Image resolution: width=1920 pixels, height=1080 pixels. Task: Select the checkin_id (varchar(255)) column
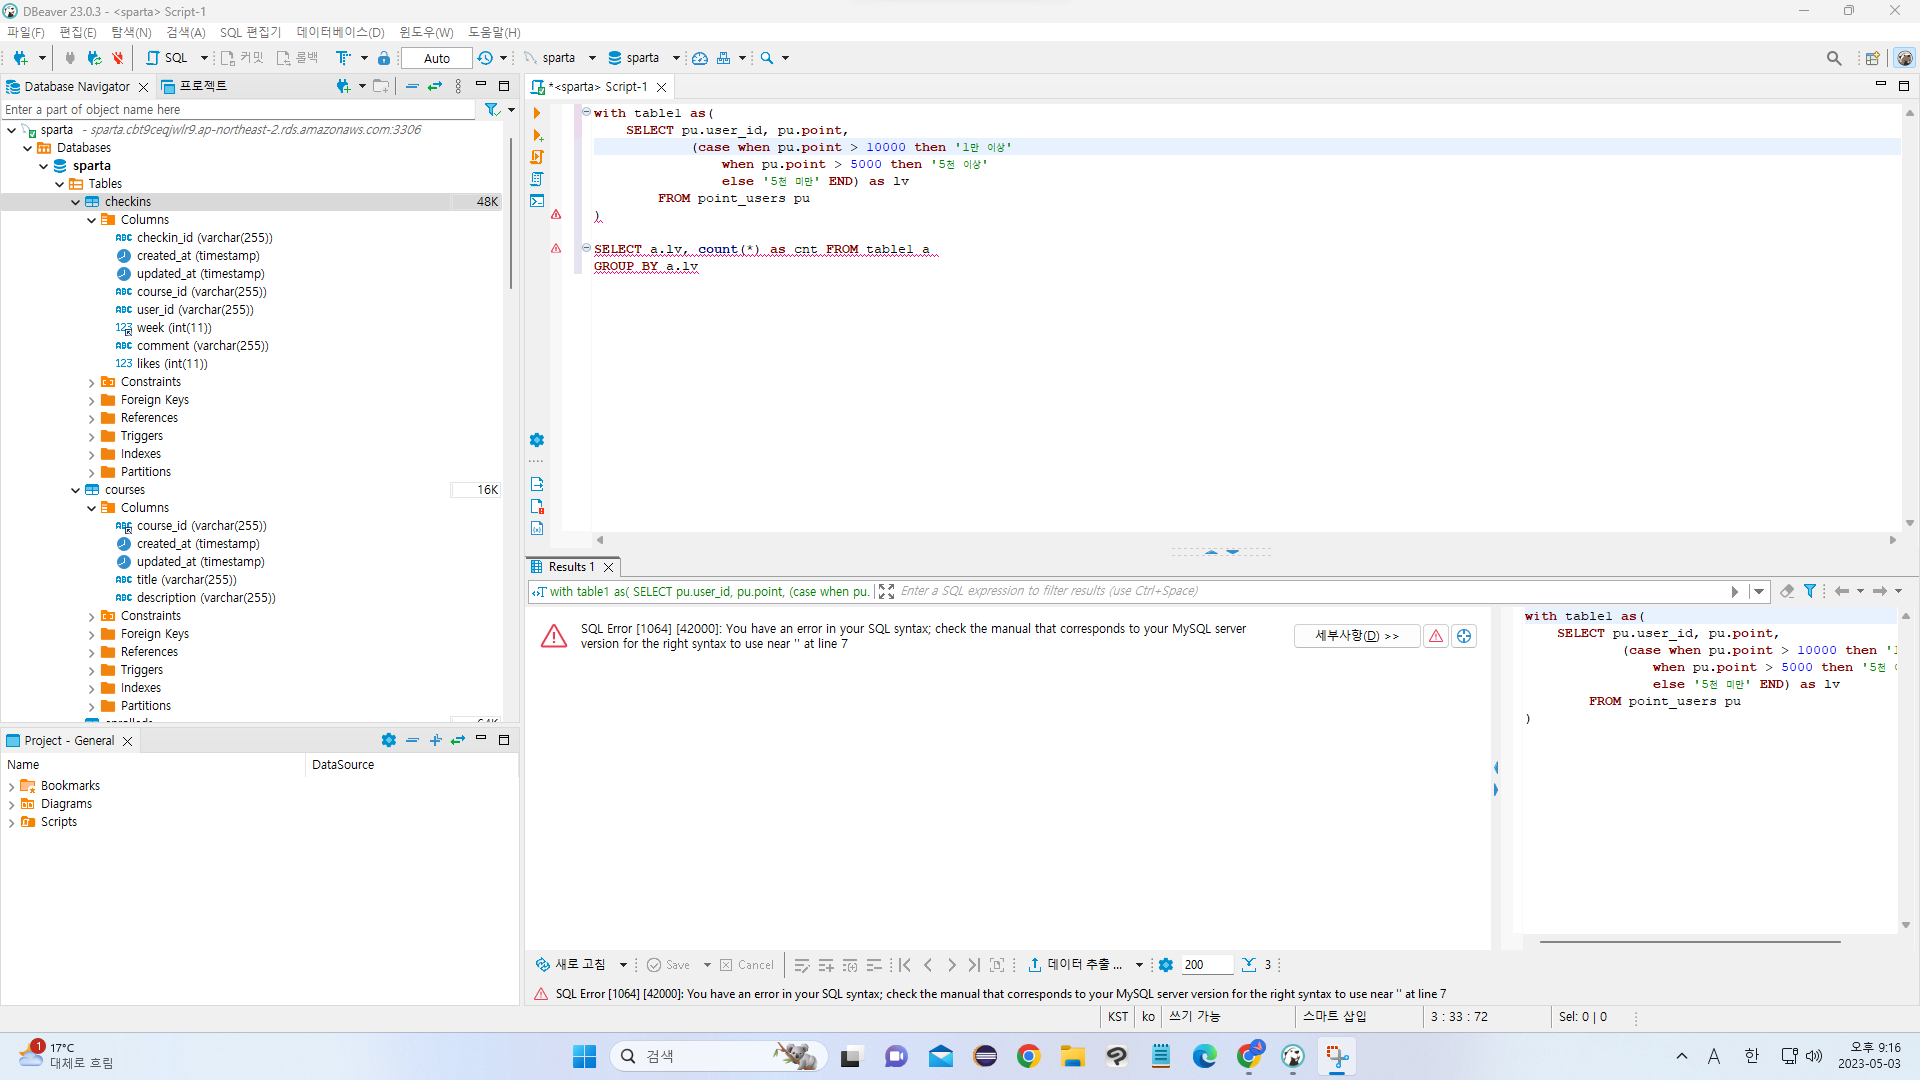tap(204, 238)
